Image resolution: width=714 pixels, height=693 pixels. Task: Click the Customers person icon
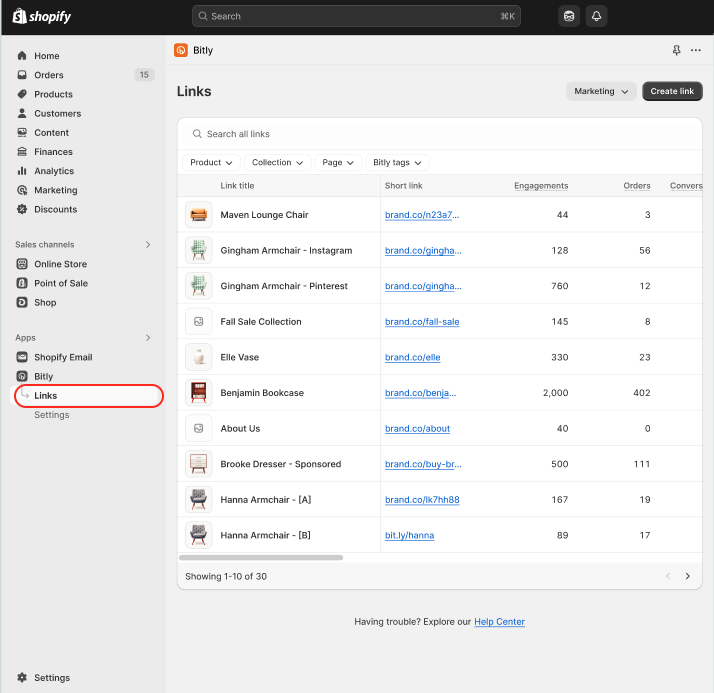click(22, 113)
